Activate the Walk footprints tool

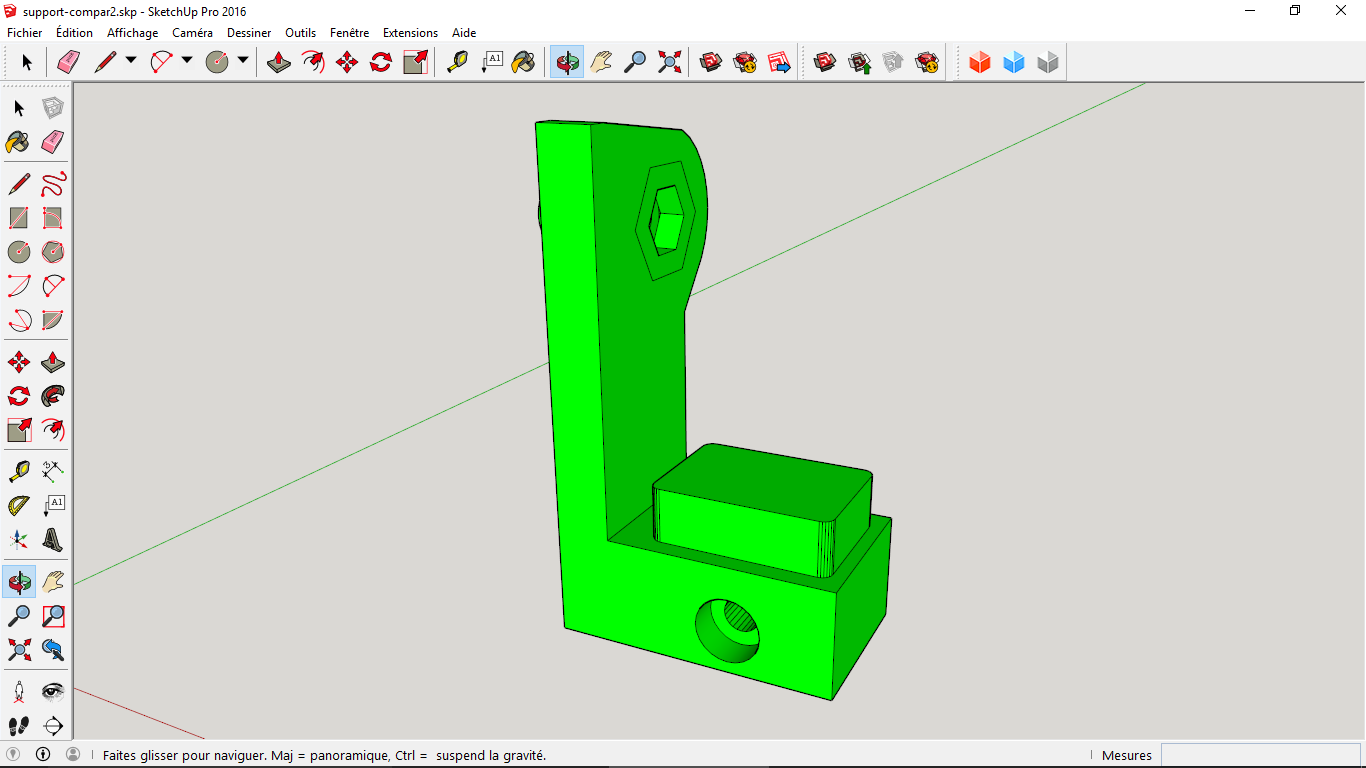19,725
